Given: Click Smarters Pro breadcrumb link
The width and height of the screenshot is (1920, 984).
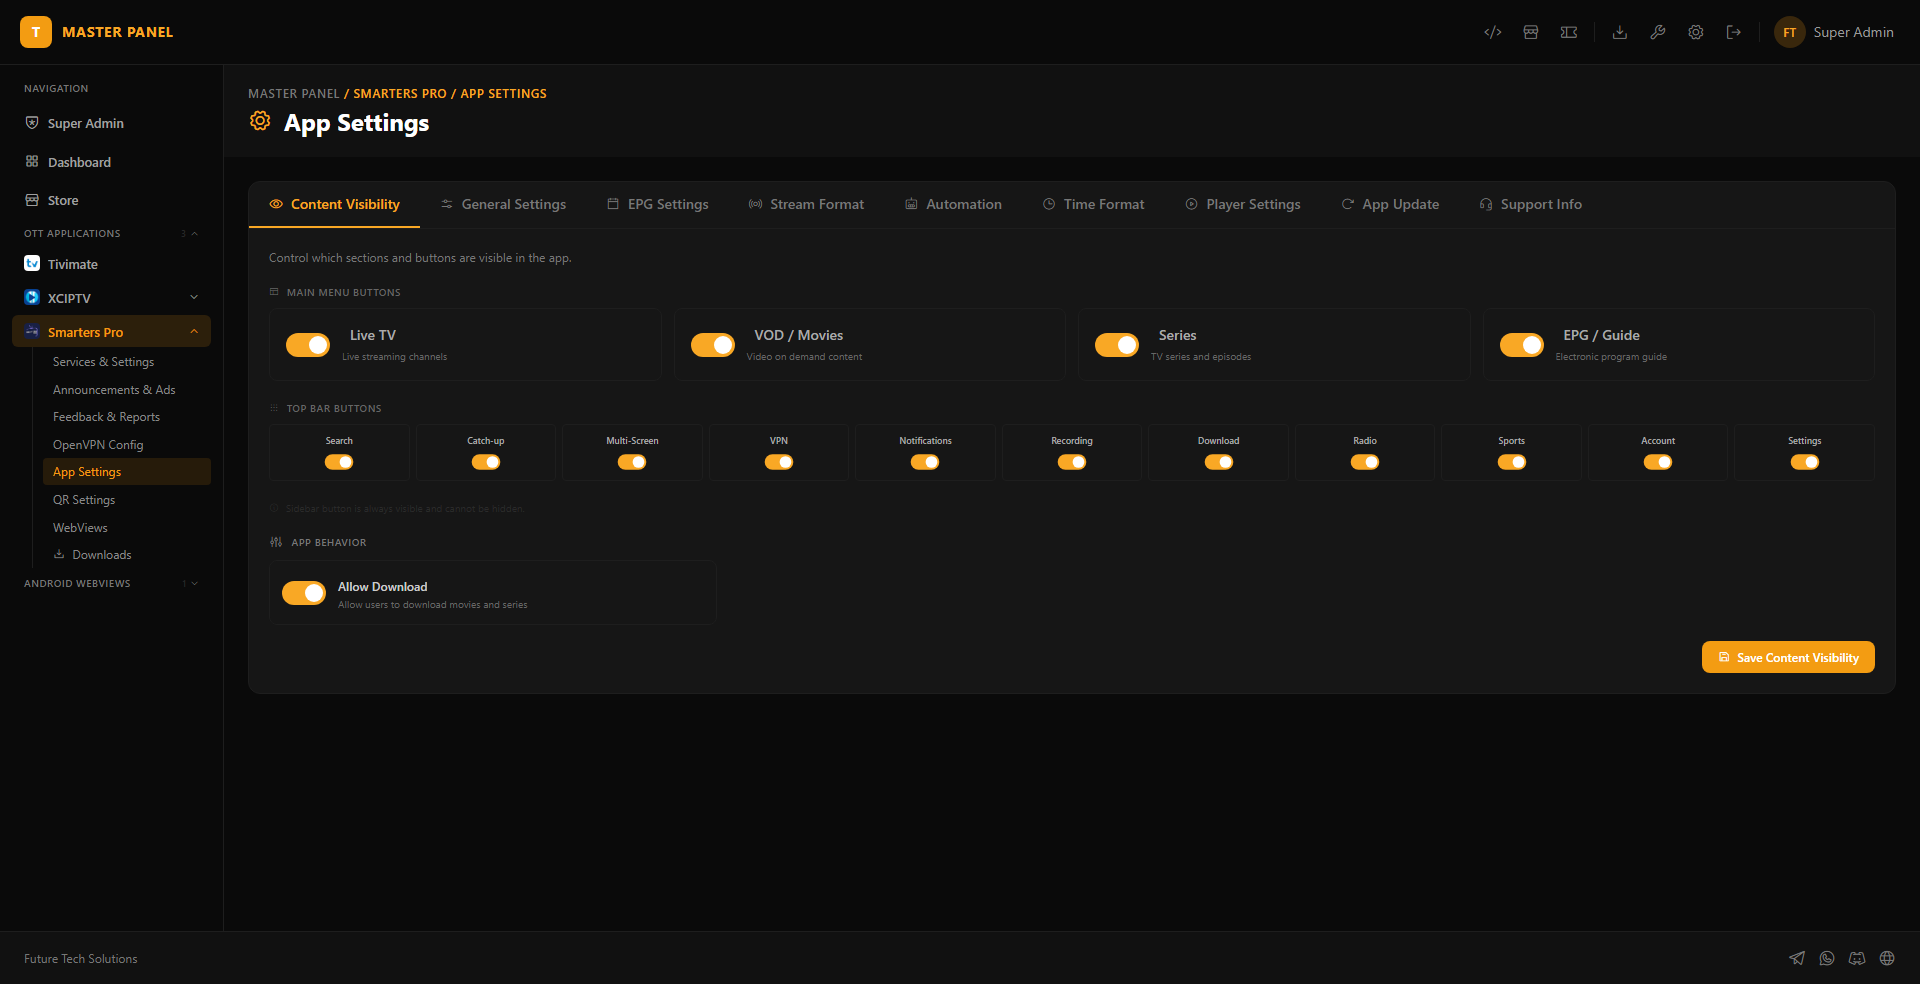Looking at the screenshot, I should [x=400, y=93].
